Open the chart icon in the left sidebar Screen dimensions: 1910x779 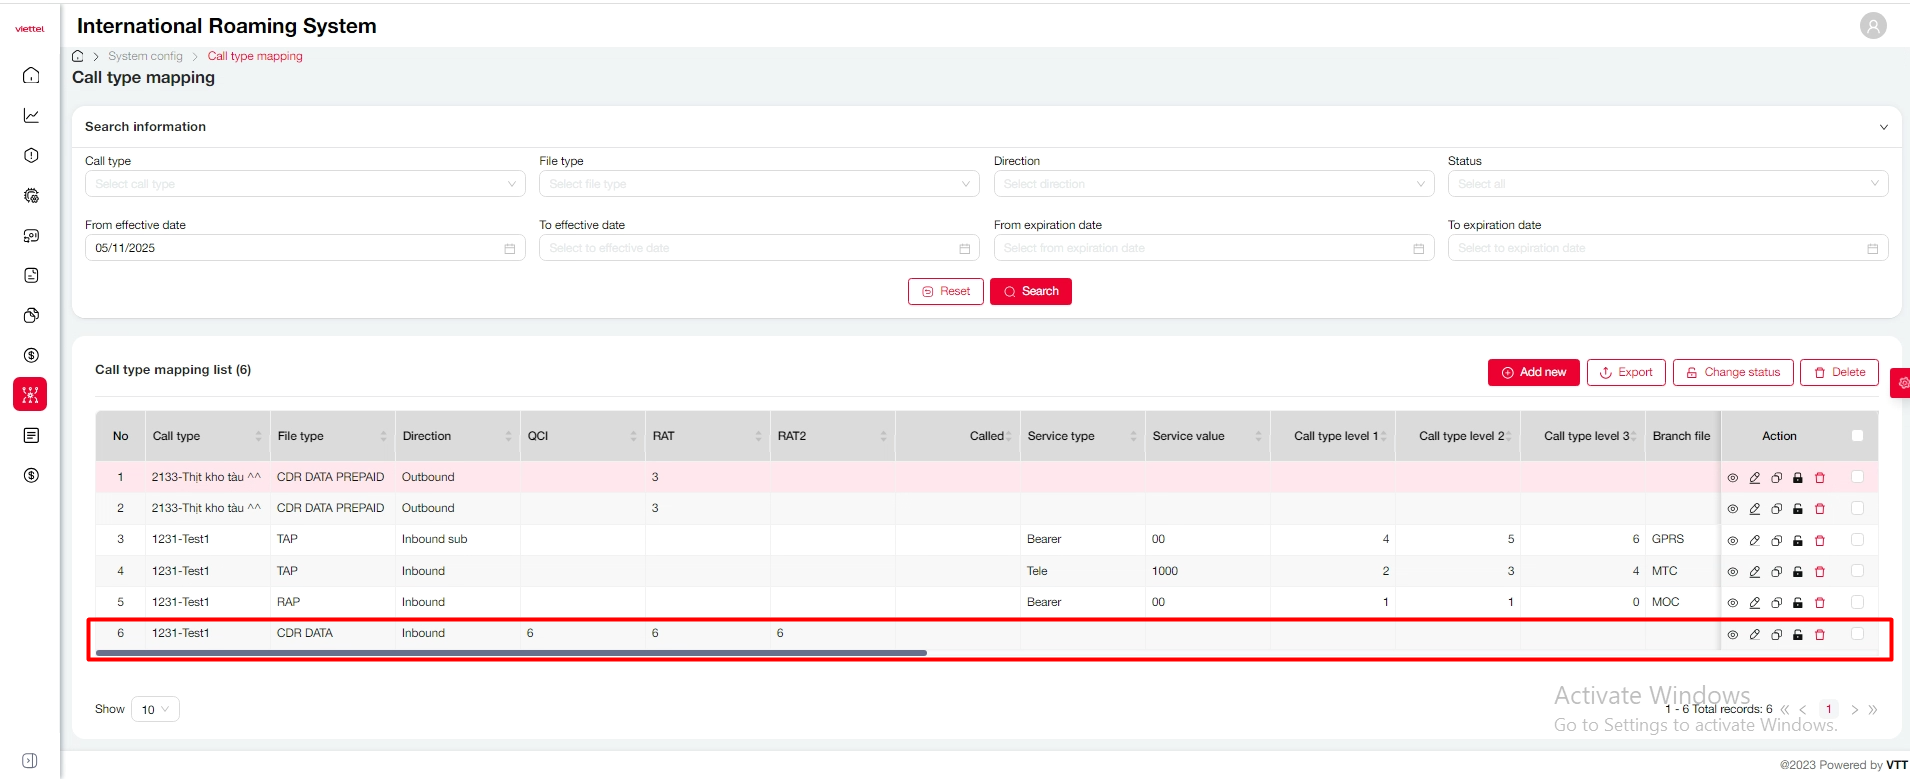31,116
